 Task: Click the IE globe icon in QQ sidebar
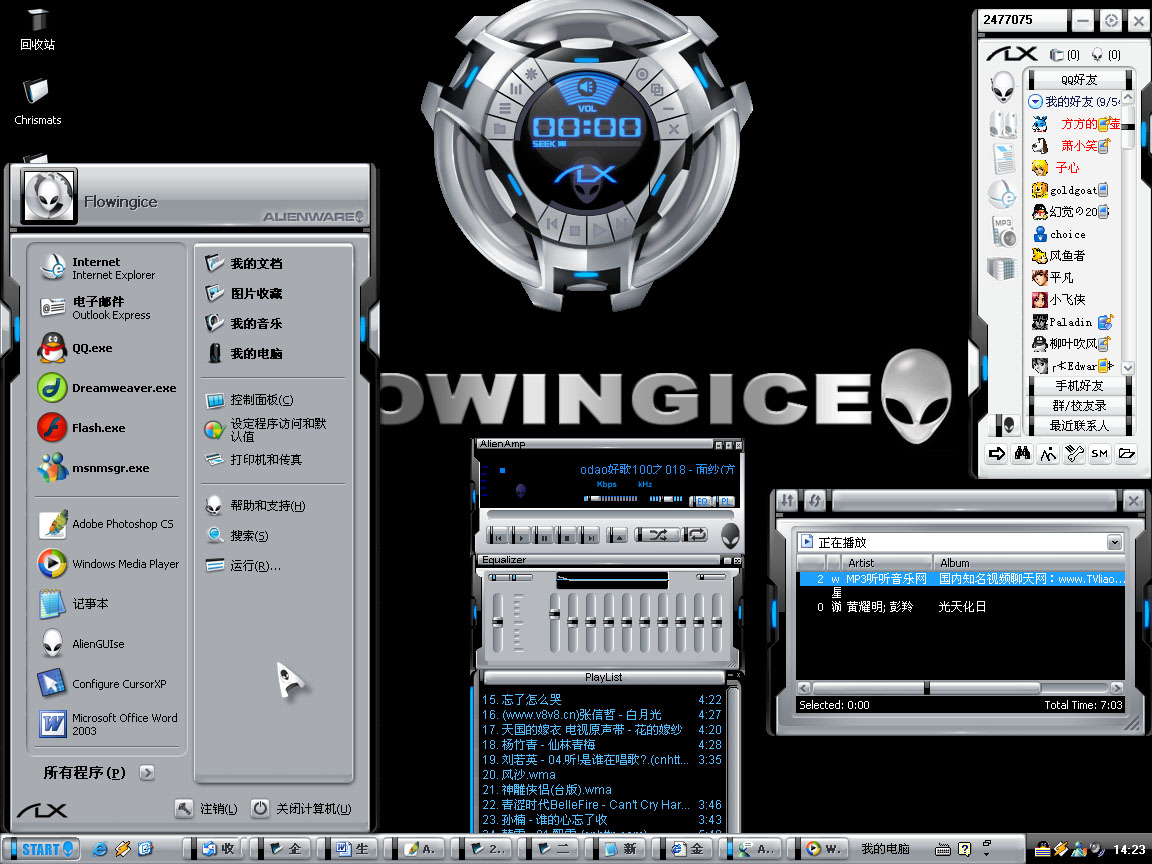[1002, 195]
